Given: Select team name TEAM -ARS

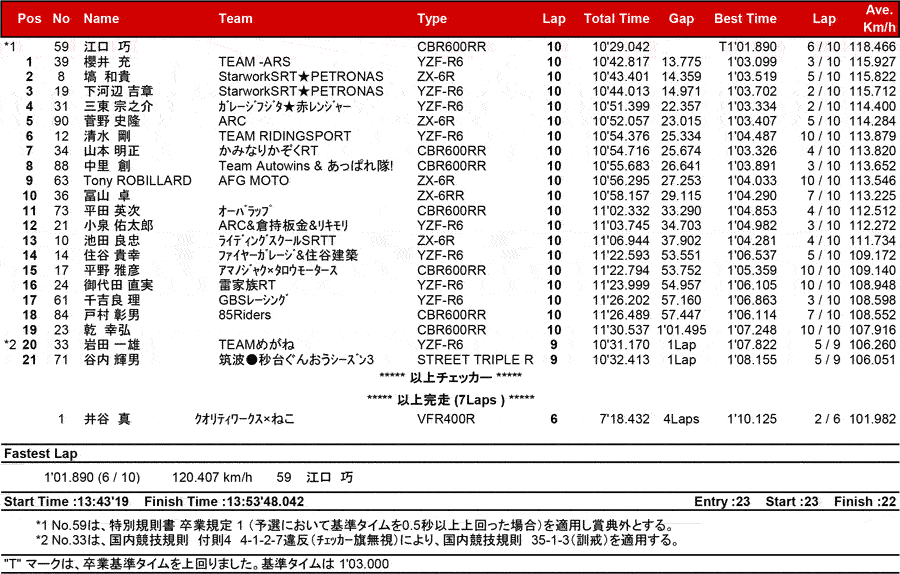Looking at the screenshot, I should click(254, 61).
